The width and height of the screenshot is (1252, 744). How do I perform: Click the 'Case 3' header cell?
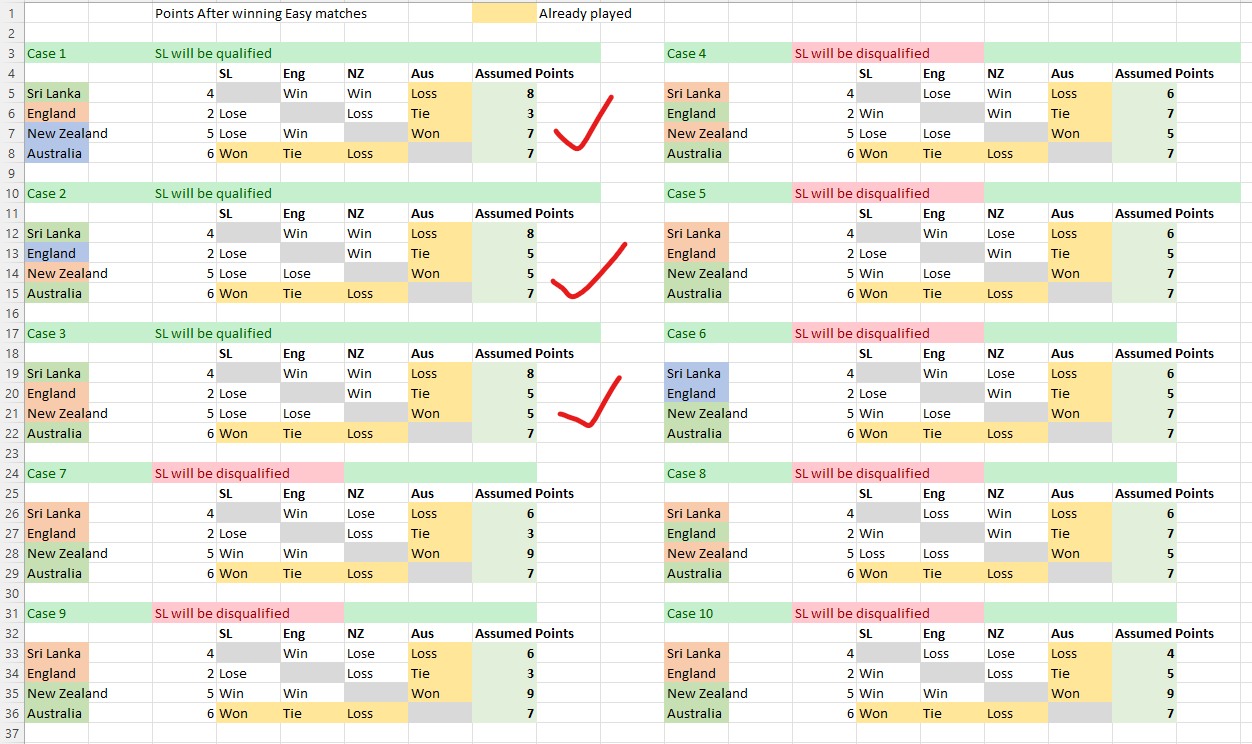tap(57, 333)
